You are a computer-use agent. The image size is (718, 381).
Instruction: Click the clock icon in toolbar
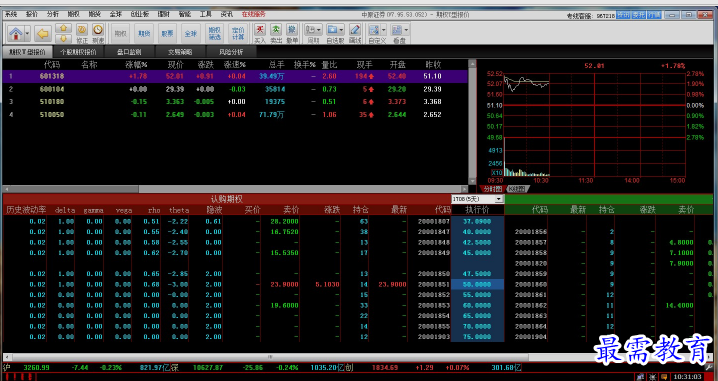(x=98, y=30)
